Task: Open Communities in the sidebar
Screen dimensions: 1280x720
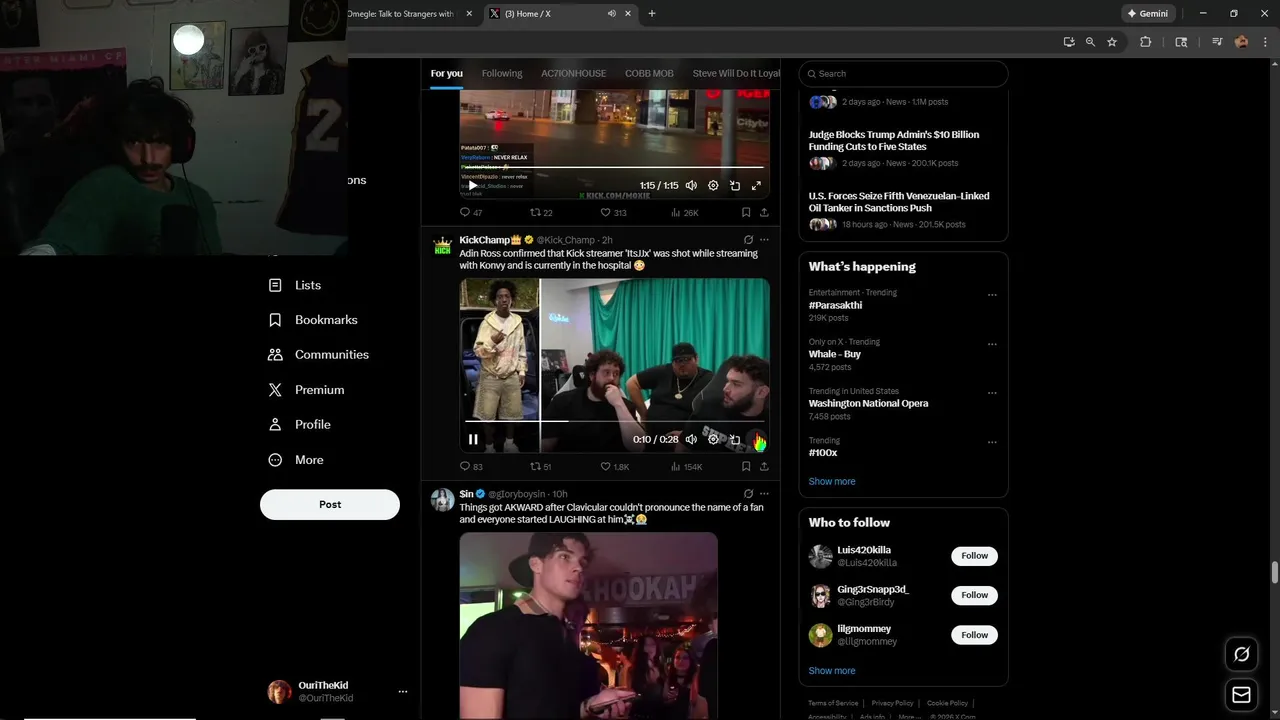Action: point(318,355)
